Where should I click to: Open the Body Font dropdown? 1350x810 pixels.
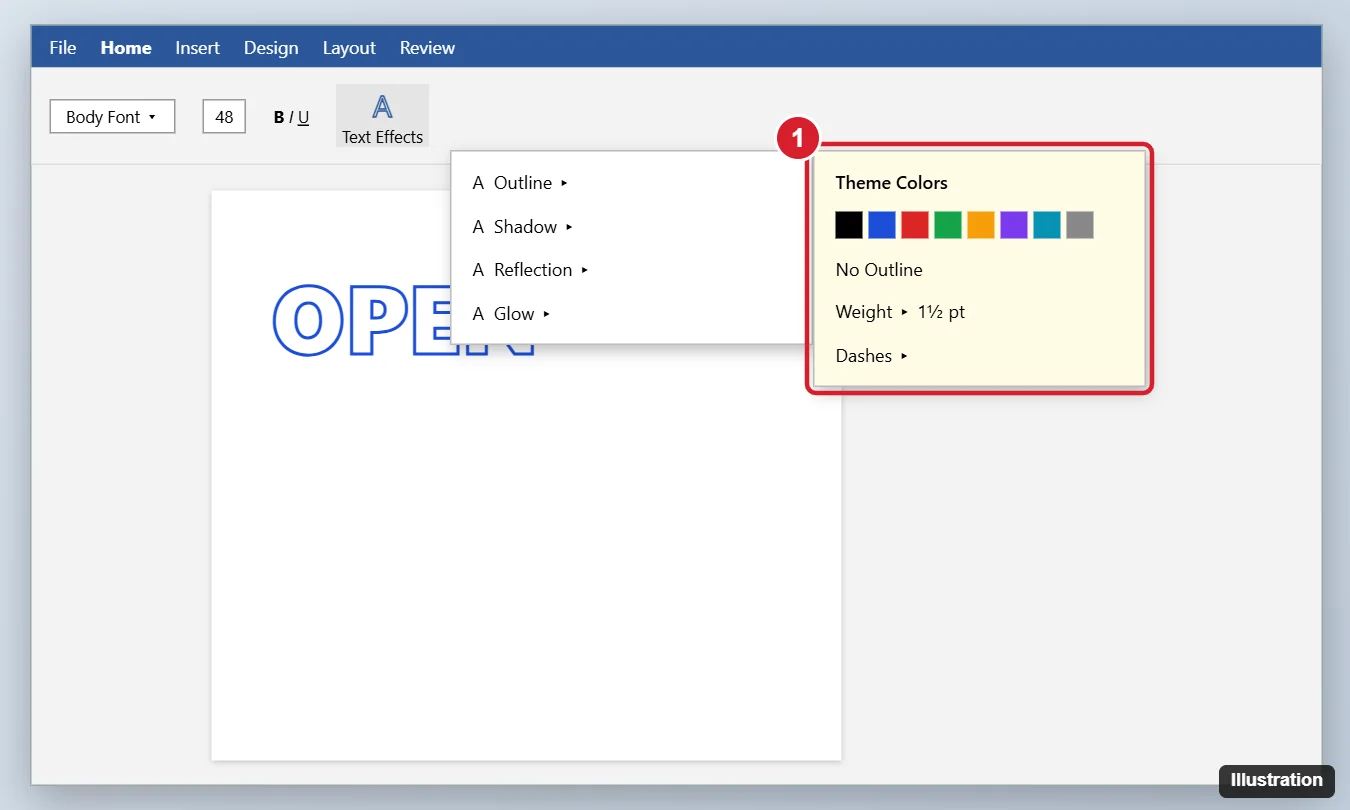pyautogui.click(x=112, y=117)
